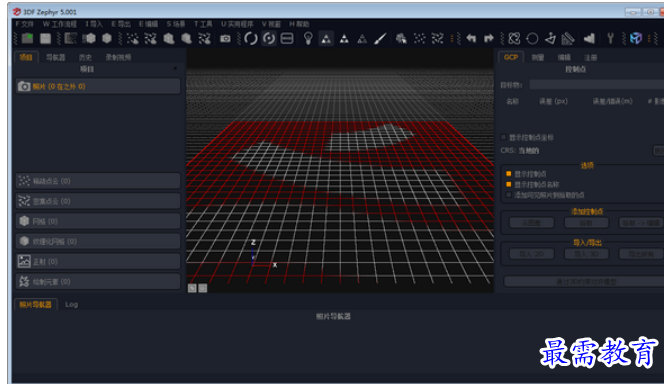The image size is (664, 384).
Task: Click the new project folder icon
Action: pyautogui.click(x=27, y=39)
